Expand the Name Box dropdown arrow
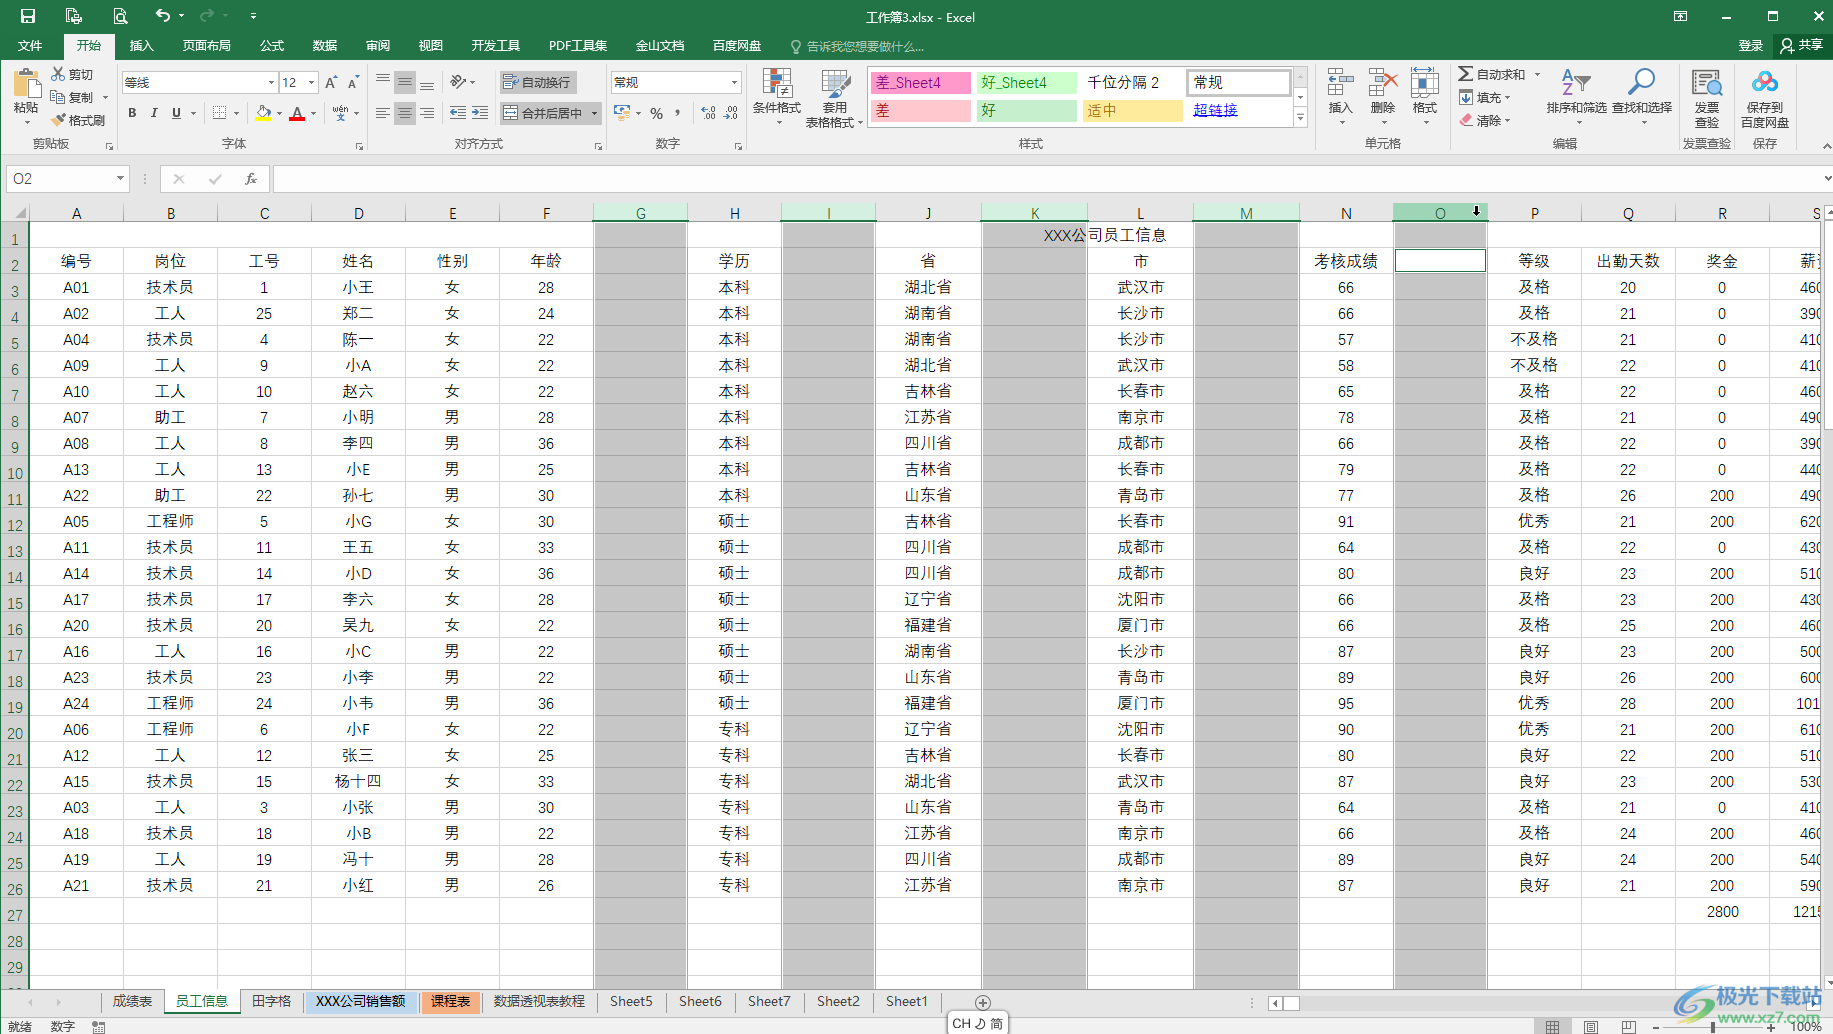Image resolution: width=1833 pixels, height=1034 pixels. click(120, 178)
